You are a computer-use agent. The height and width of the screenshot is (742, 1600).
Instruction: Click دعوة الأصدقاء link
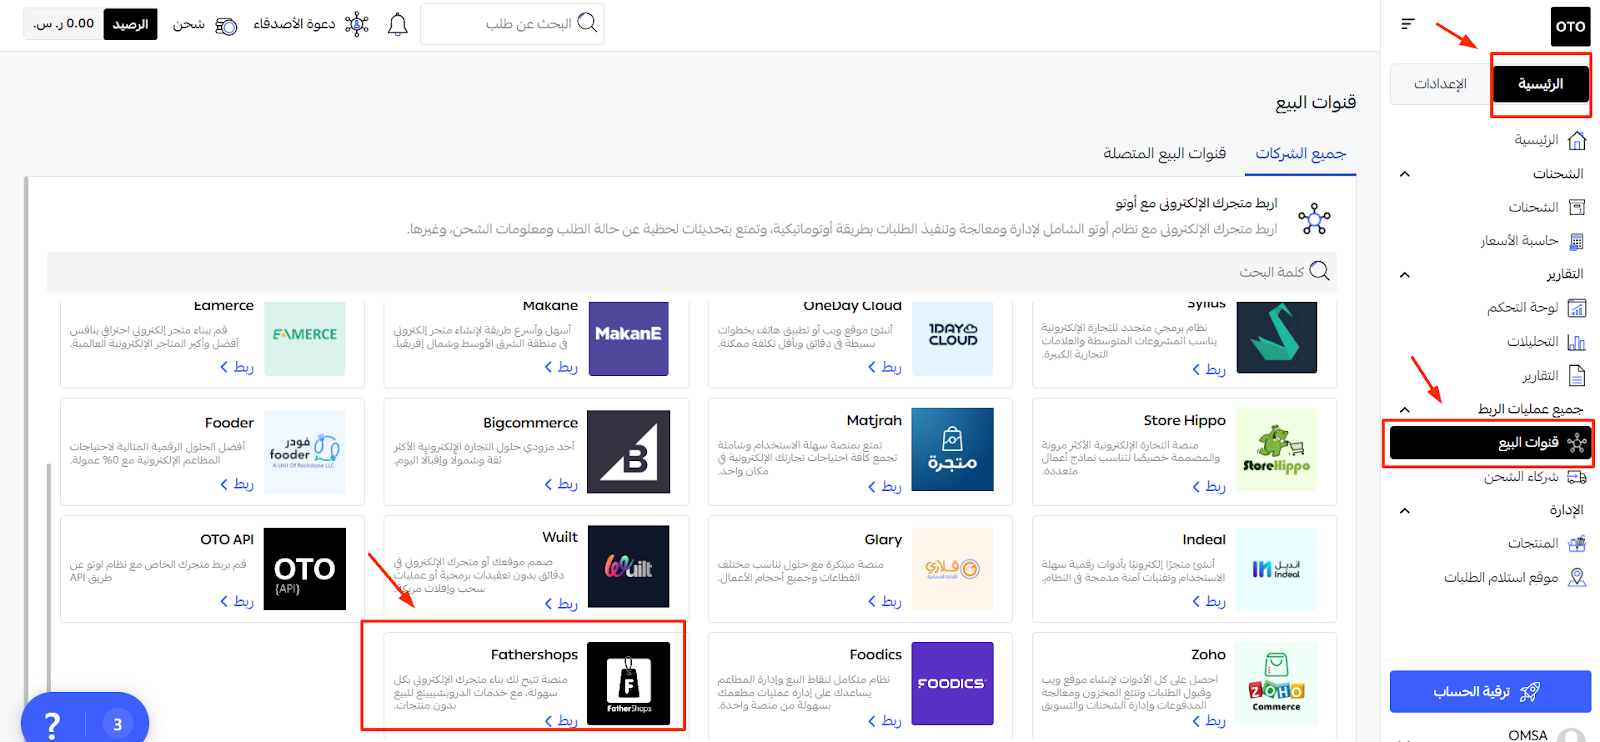click(294, 24)
